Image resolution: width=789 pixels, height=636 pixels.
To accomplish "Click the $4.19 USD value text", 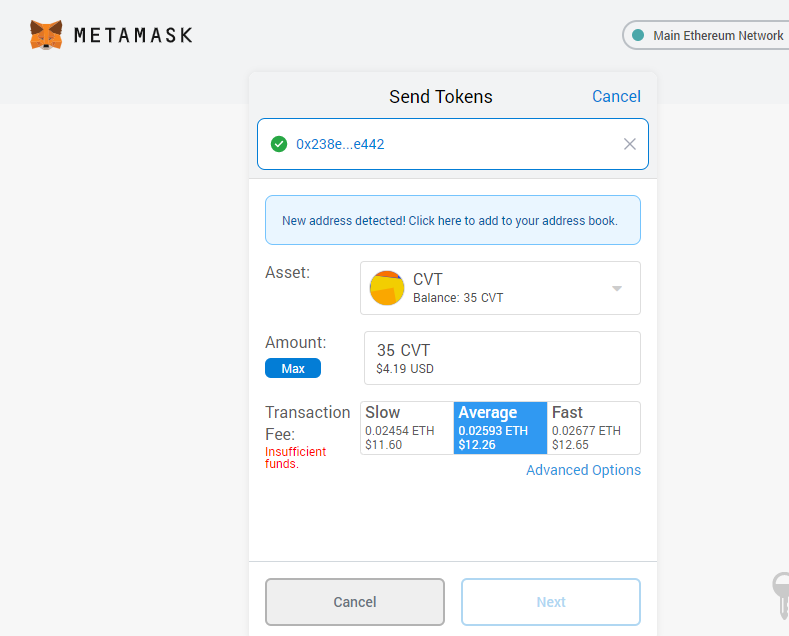I will click(x=405, y=369).
